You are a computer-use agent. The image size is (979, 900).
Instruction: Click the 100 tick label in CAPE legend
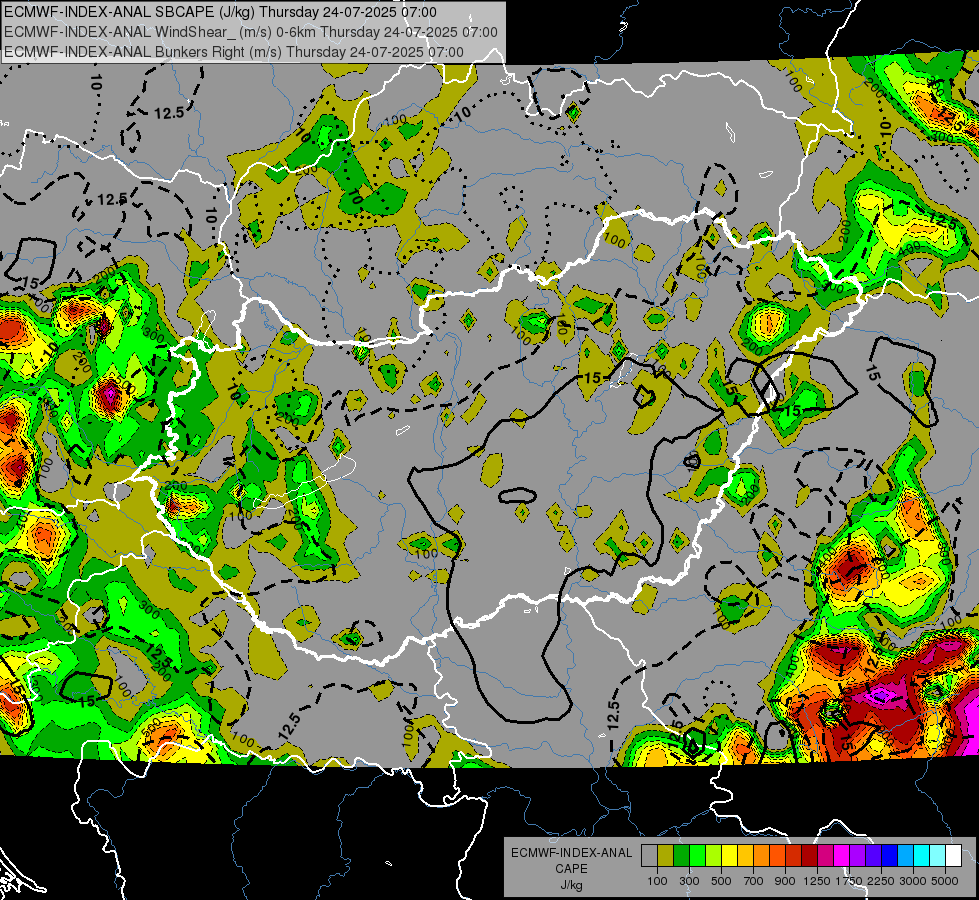[x=657, y=881]
